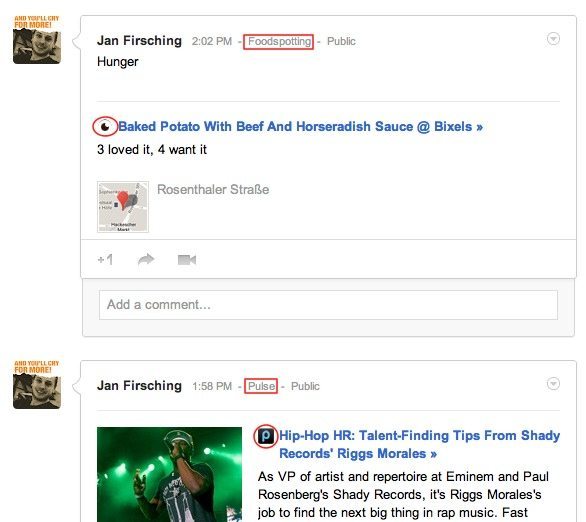The height and width of the screenshot is (522, 586).
Task: Open the Baked Potato With Beef link
Action: click(300, 127)
